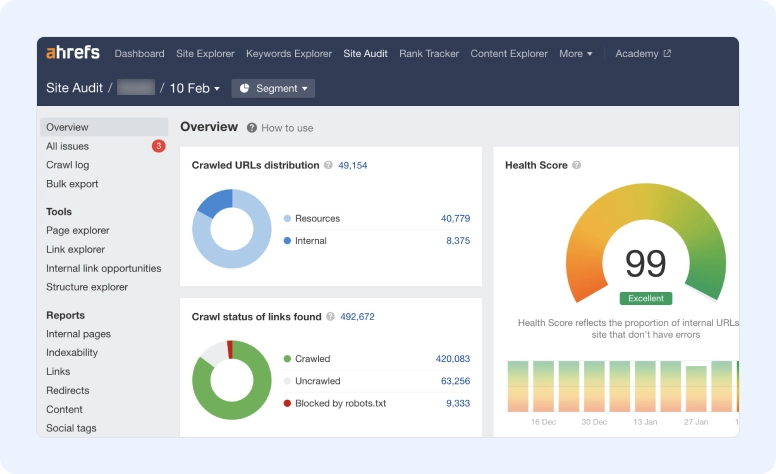776x474 pixels.
Task: Click the ahrefs logo
Action: (73, 52)
